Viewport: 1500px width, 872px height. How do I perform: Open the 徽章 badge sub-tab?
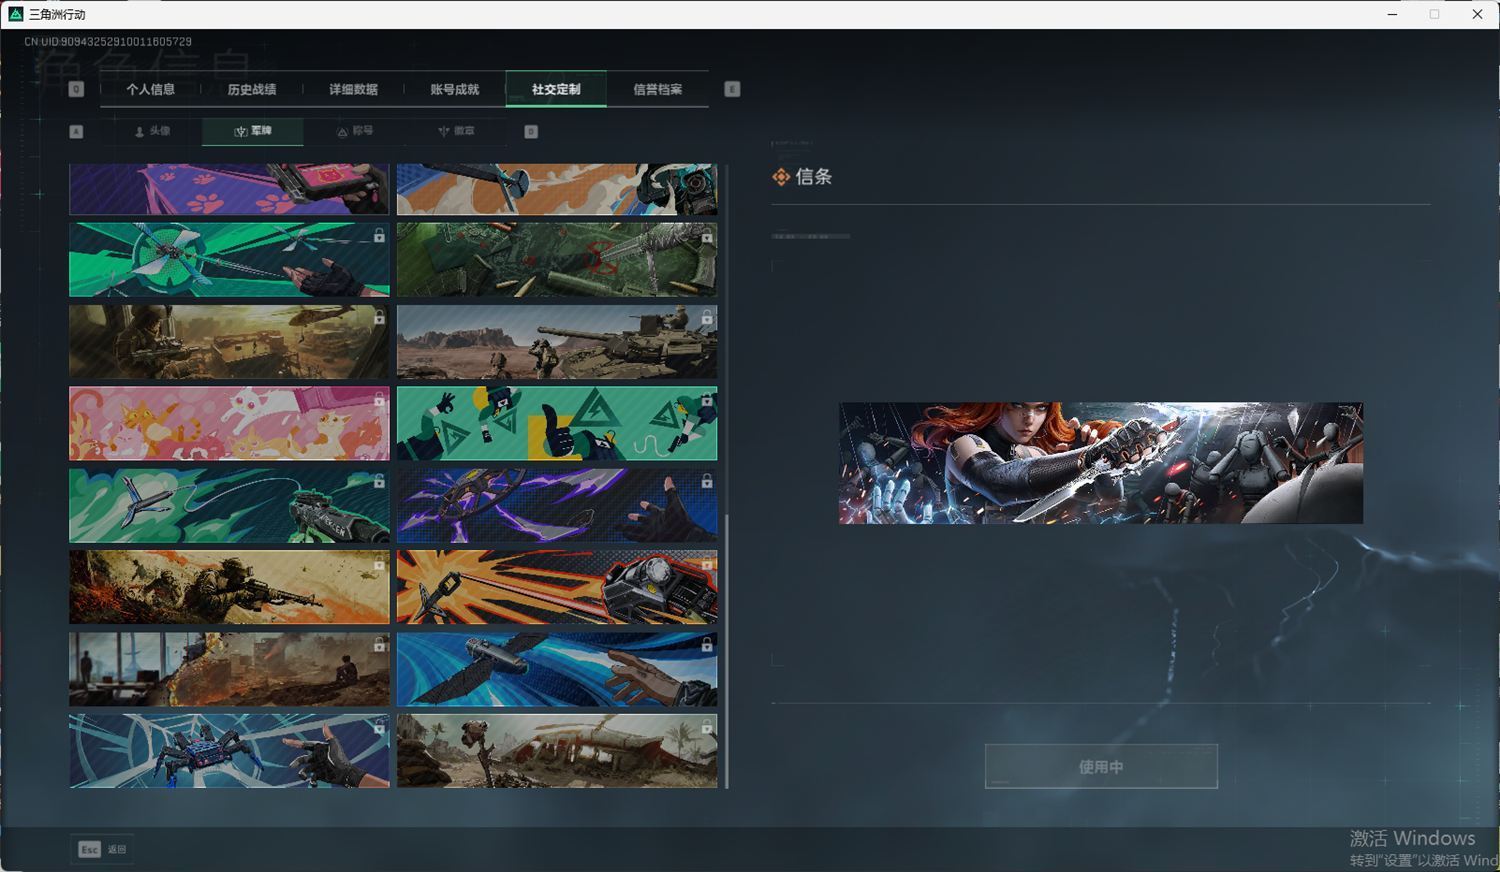pyautogui.click(x=456, y=131)
